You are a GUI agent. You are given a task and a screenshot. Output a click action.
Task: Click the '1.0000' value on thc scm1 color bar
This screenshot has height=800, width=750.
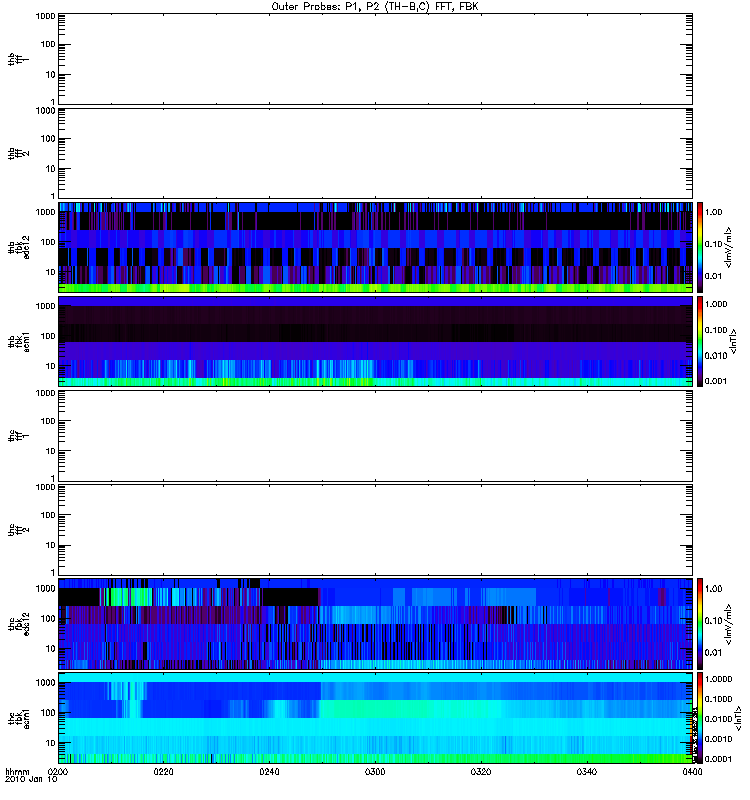click(718, 679)
